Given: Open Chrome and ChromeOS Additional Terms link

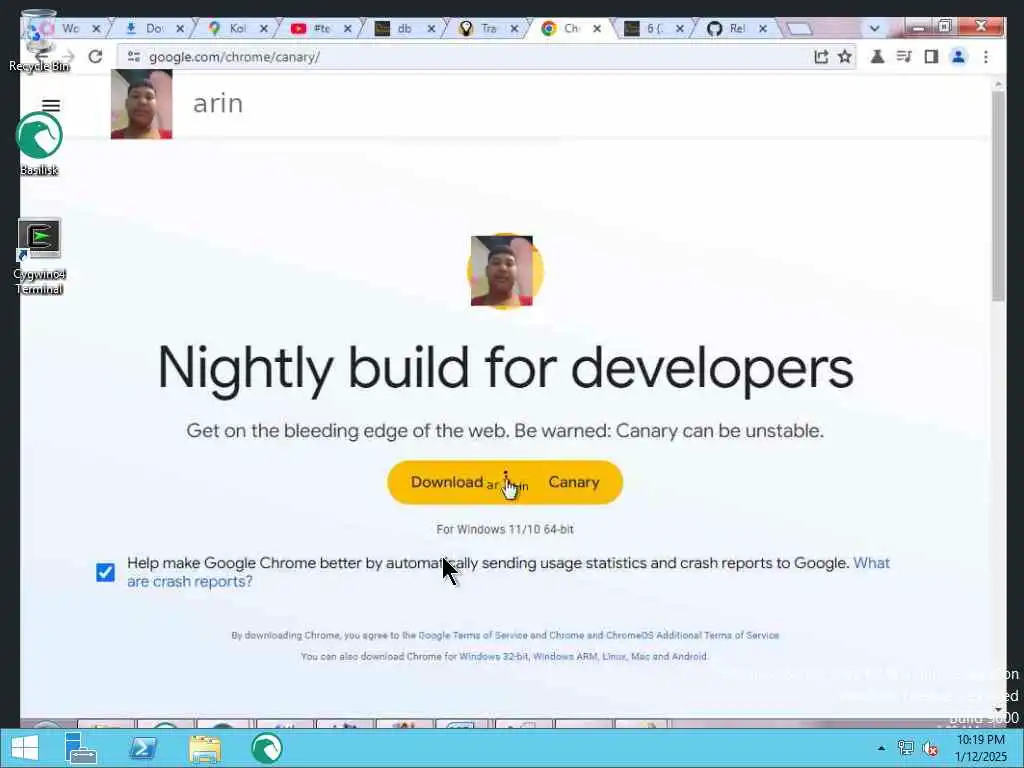Looking at the screenshot, I should pos(664,635).
